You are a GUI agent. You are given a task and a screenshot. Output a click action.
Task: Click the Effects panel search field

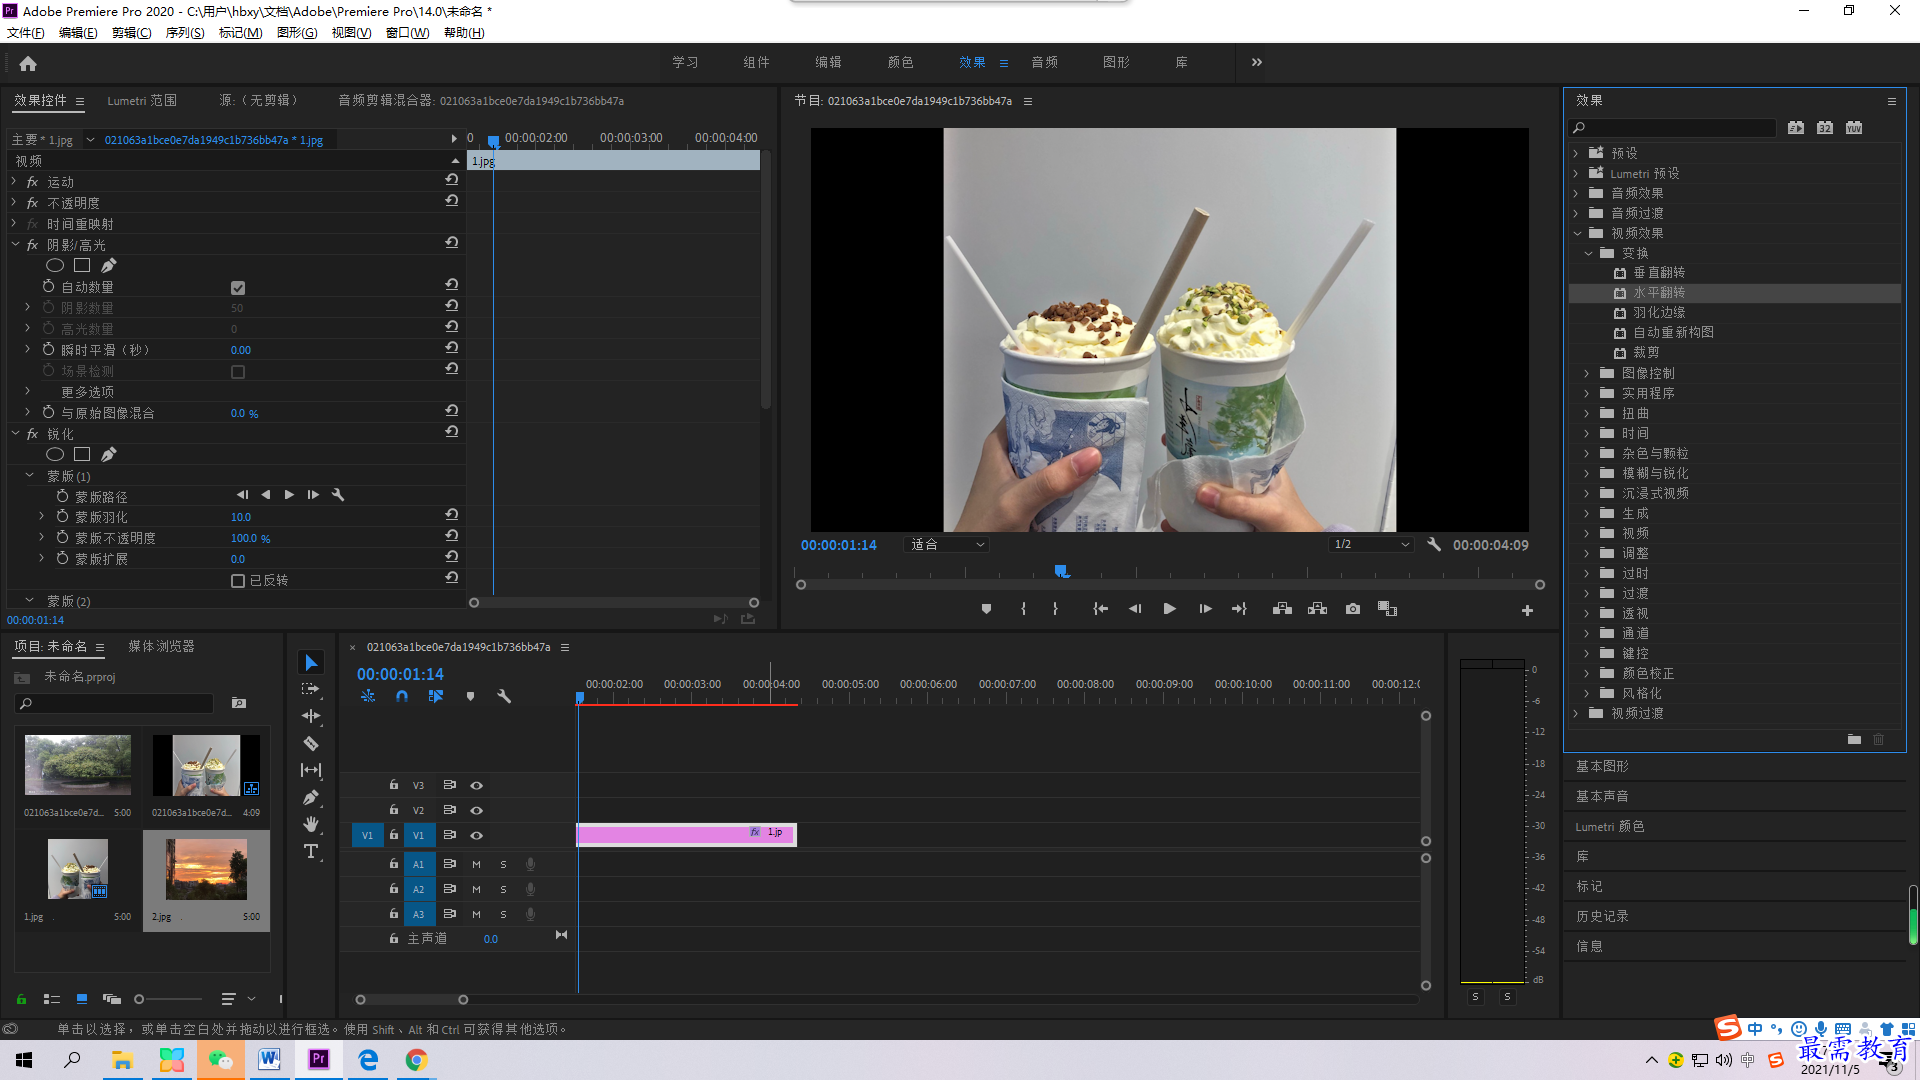click(1672, 128)
